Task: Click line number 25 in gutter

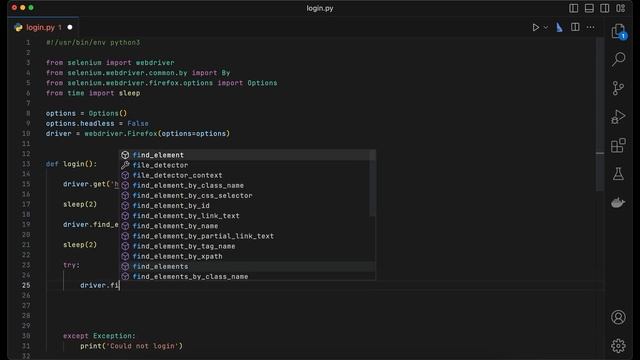Action: coord(26,285)
